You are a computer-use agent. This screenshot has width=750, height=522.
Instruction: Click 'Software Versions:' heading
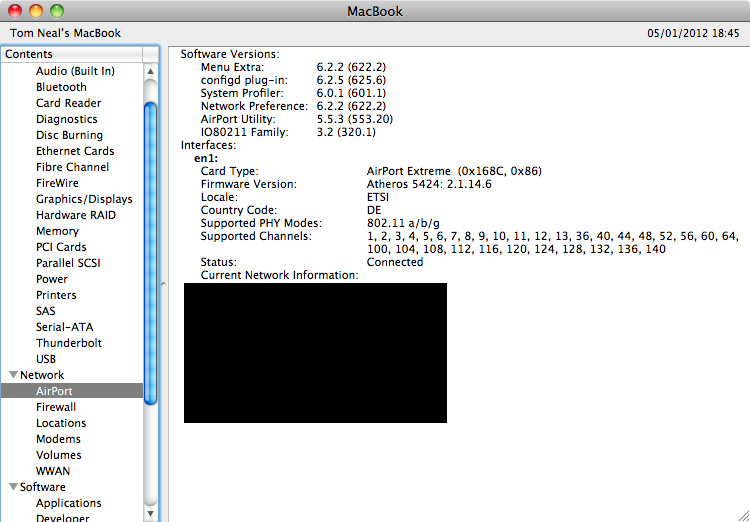[230, 54]
